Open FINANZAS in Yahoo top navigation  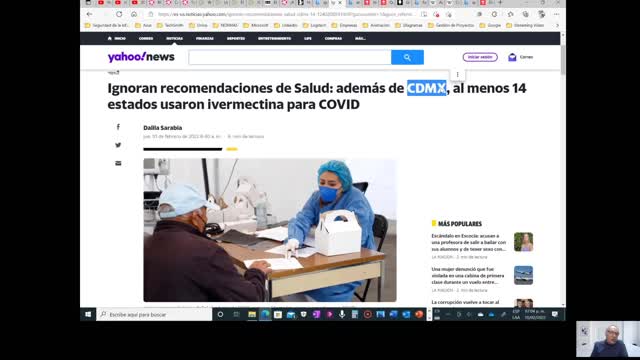point(204,38)
